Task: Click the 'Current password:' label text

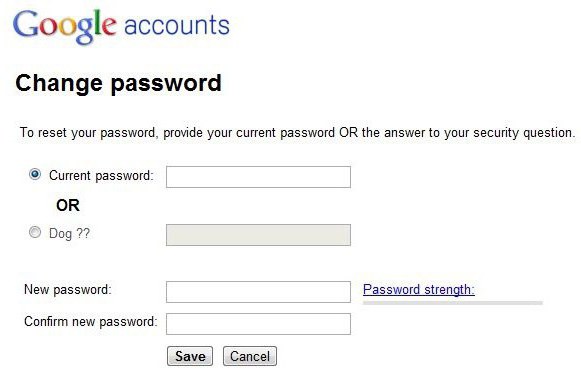Action: coord(101,176)
